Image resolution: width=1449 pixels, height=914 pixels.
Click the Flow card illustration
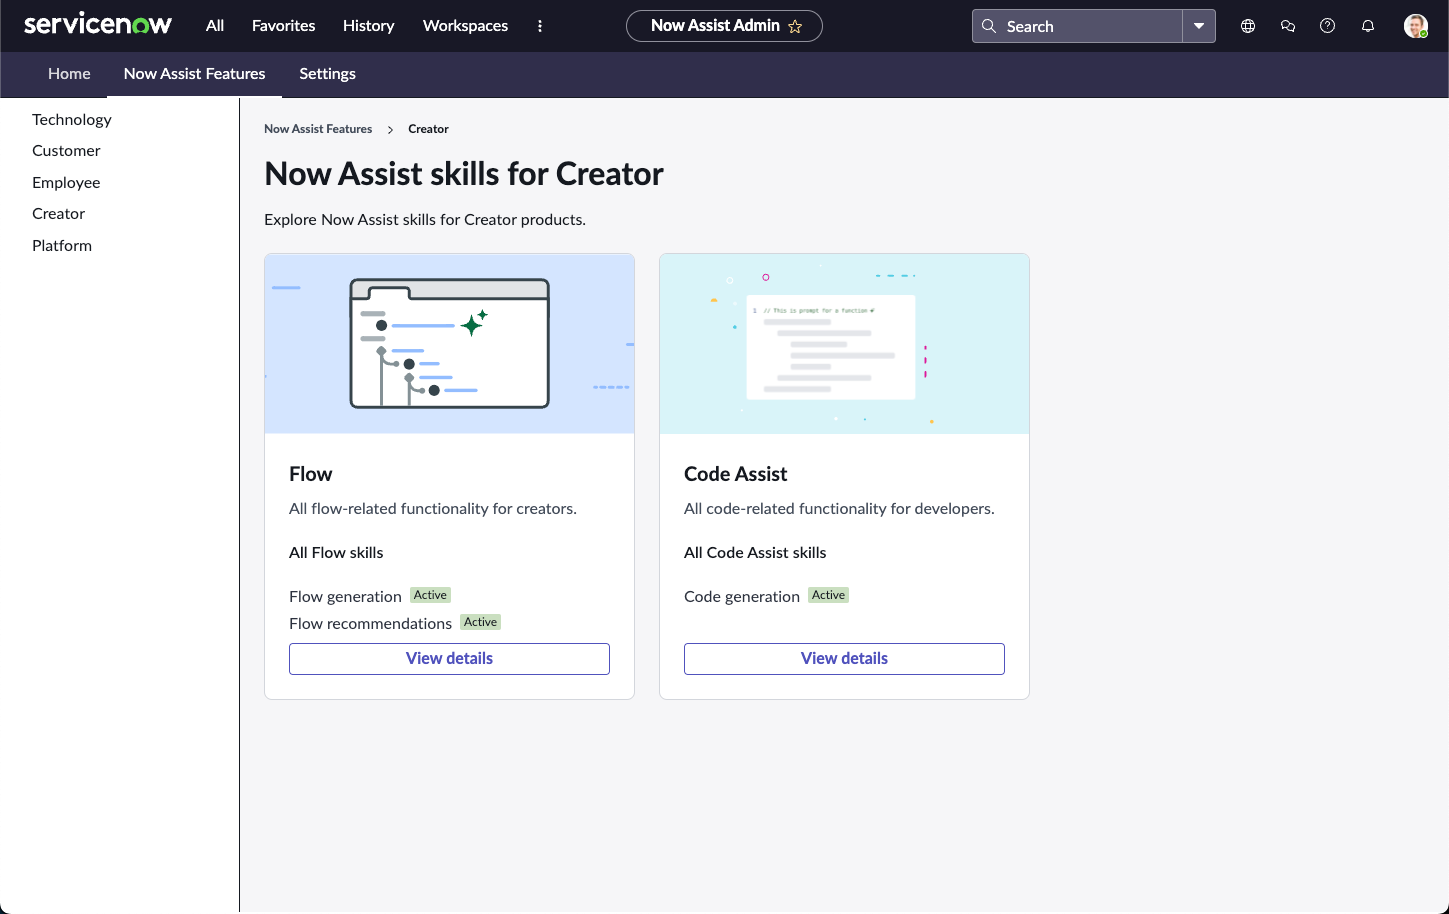(450, 344)
